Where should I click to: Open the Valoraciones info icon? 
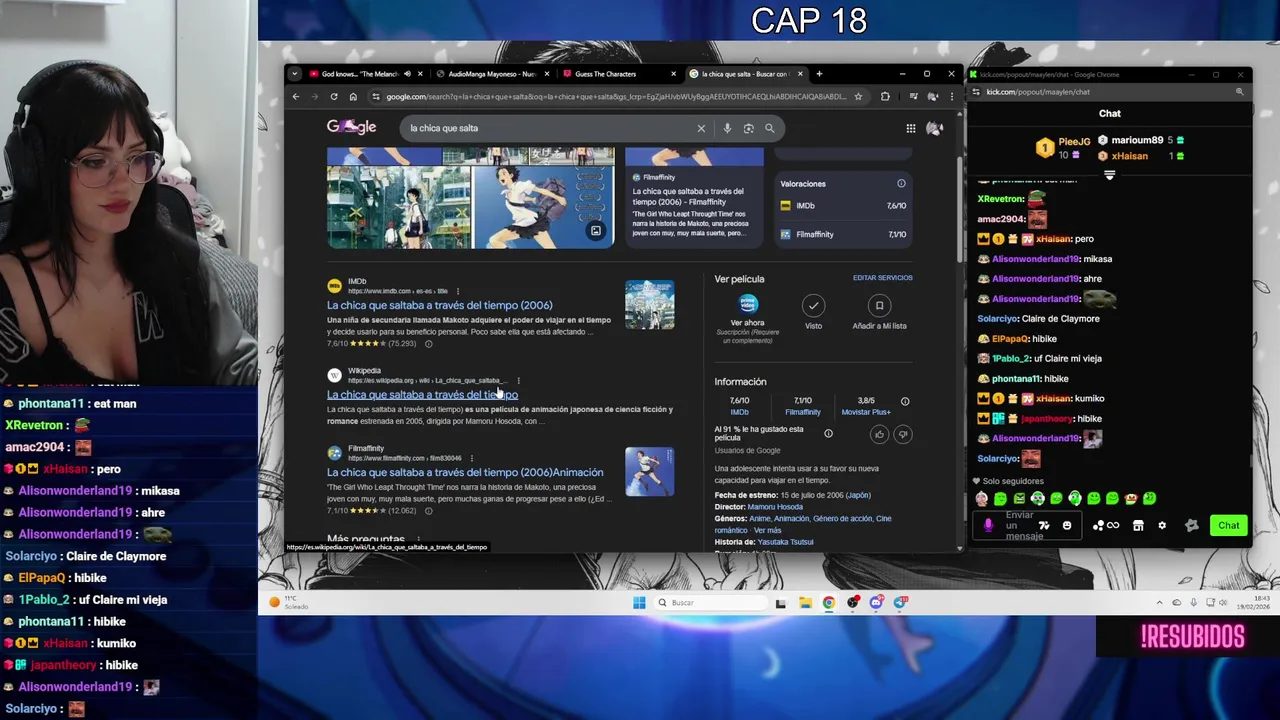(901, 184)
